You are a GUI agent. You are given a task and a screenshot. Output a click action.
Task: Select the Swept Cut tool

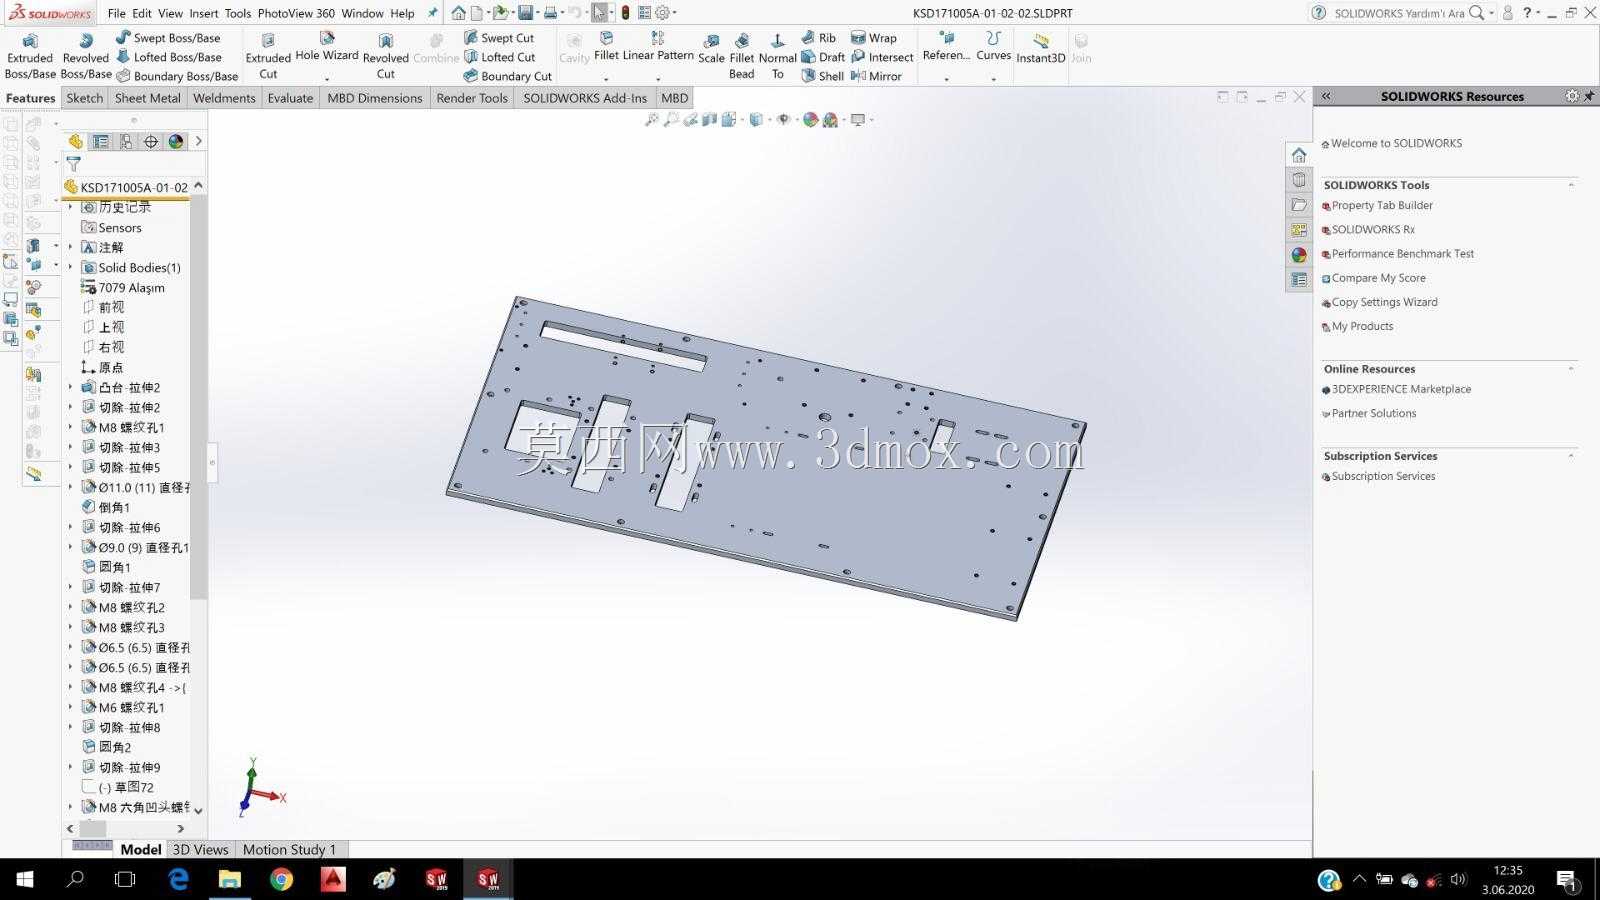pos(498,38)
